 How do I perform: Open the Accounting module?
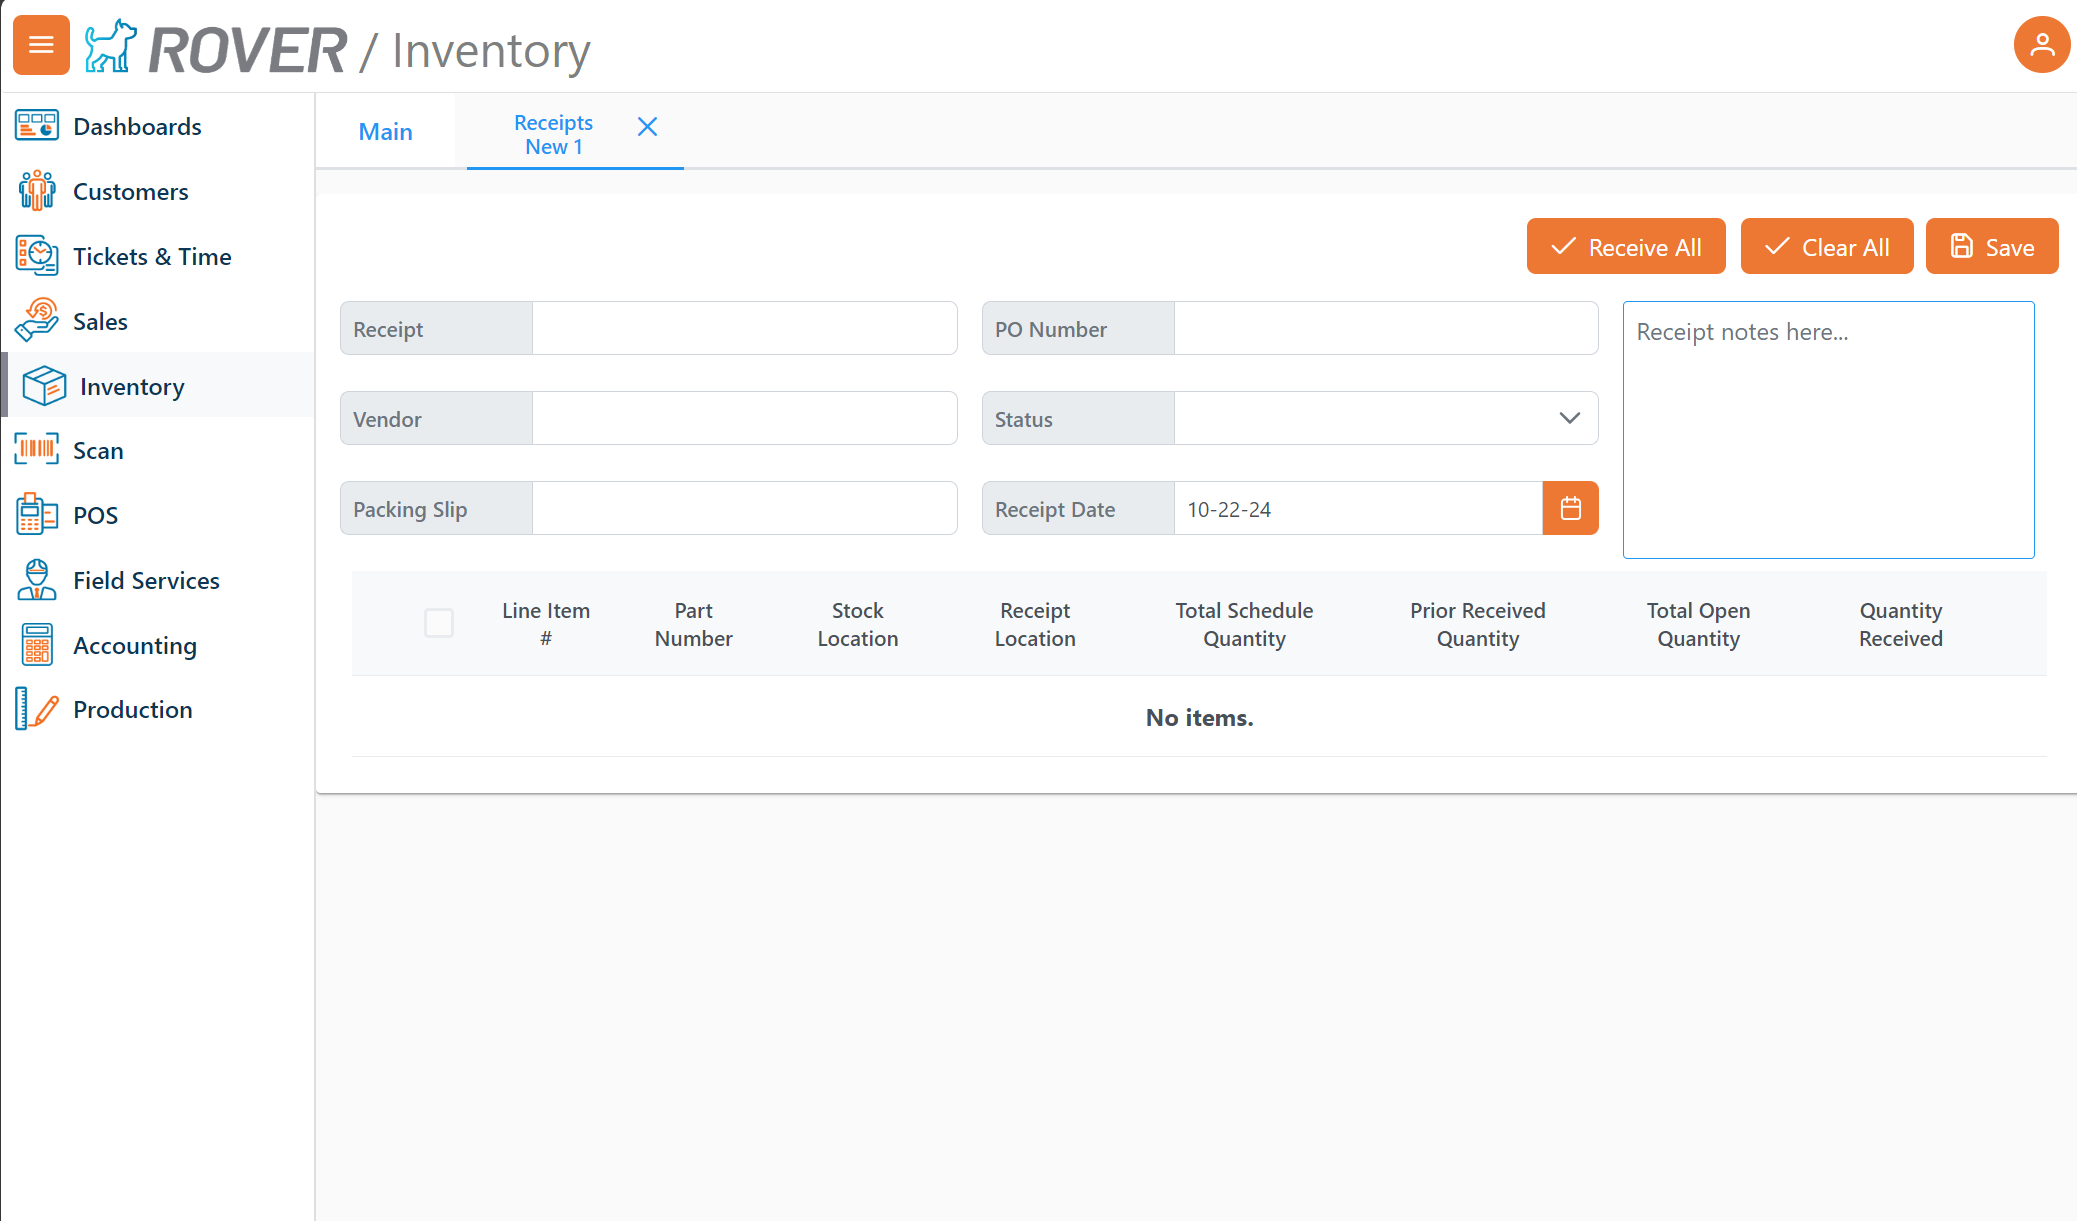pos(134,645)
